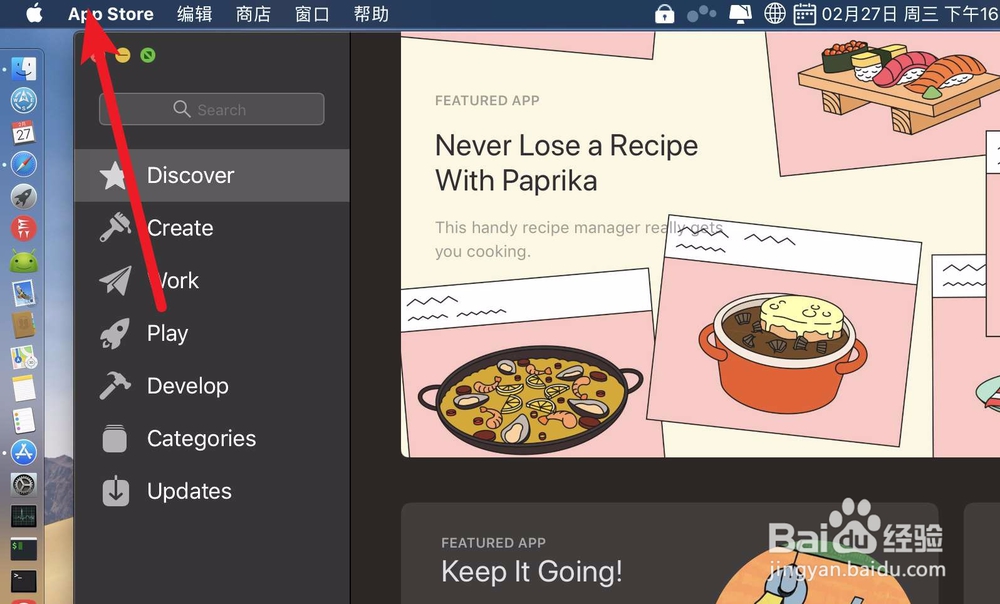Open the Work section with paper plane icon
1000x604 pixels.
212,281
